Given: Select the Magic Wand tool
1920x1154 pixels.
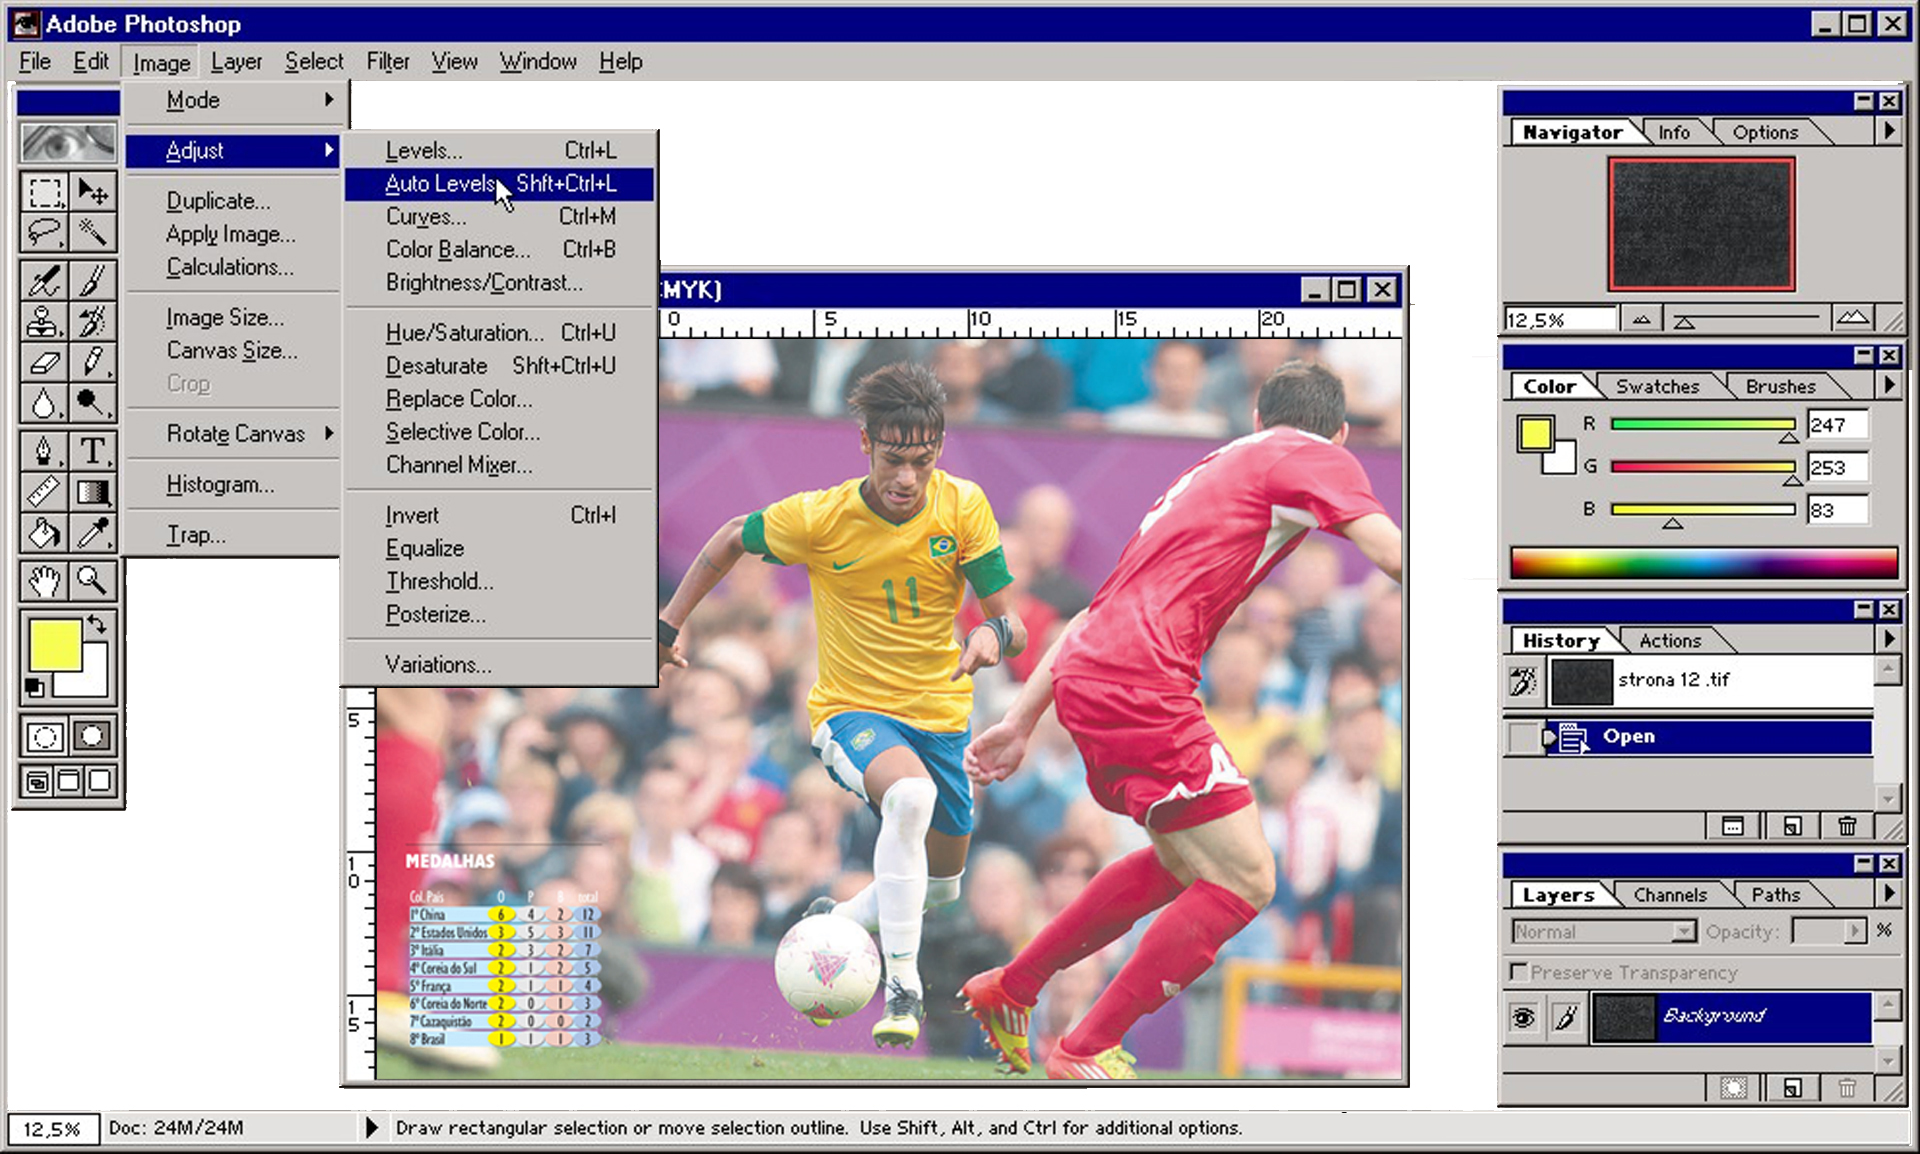Looking at the screenshot, I should click(93, 232).
